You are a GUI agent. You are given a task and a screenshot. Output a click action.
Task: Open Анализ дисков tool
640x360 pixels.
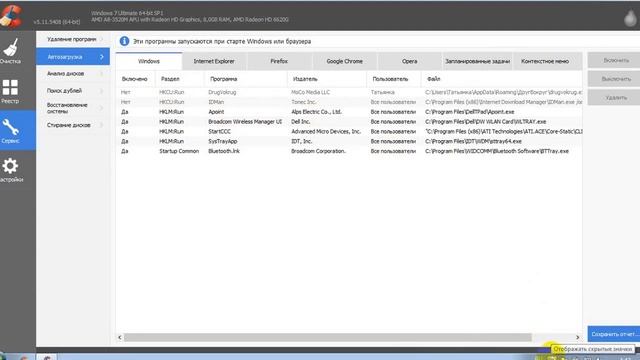pos(73,73)
